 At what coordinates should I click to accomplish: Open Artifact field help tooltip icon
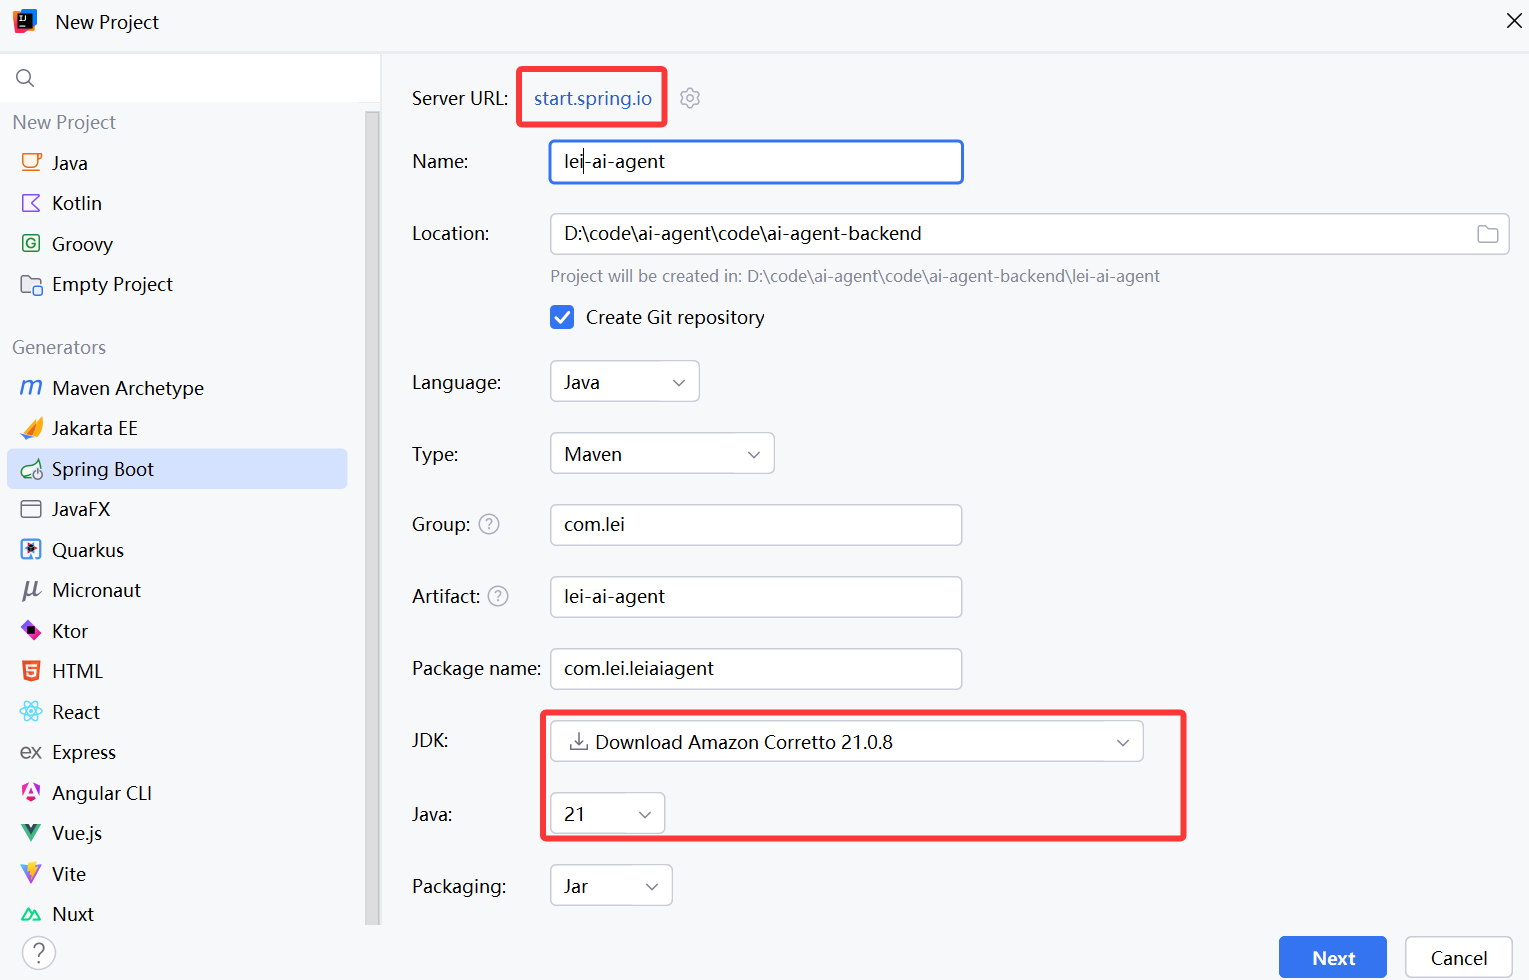[498, 596]
